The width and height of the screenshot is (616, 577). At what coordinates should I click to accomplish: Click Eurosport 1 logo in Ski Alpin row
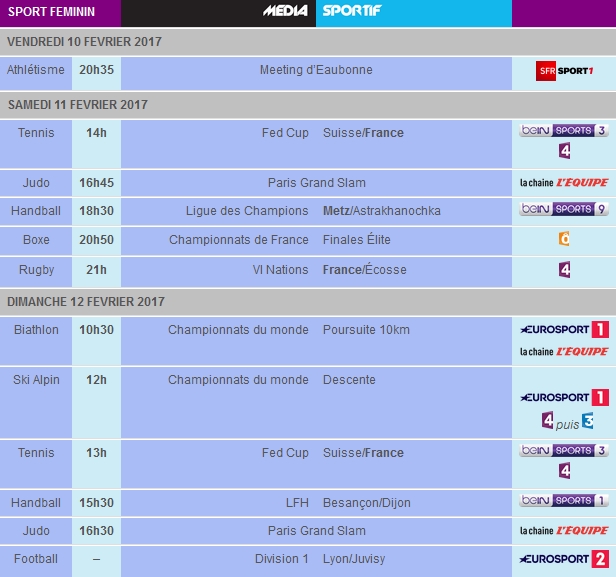(565, 397)
